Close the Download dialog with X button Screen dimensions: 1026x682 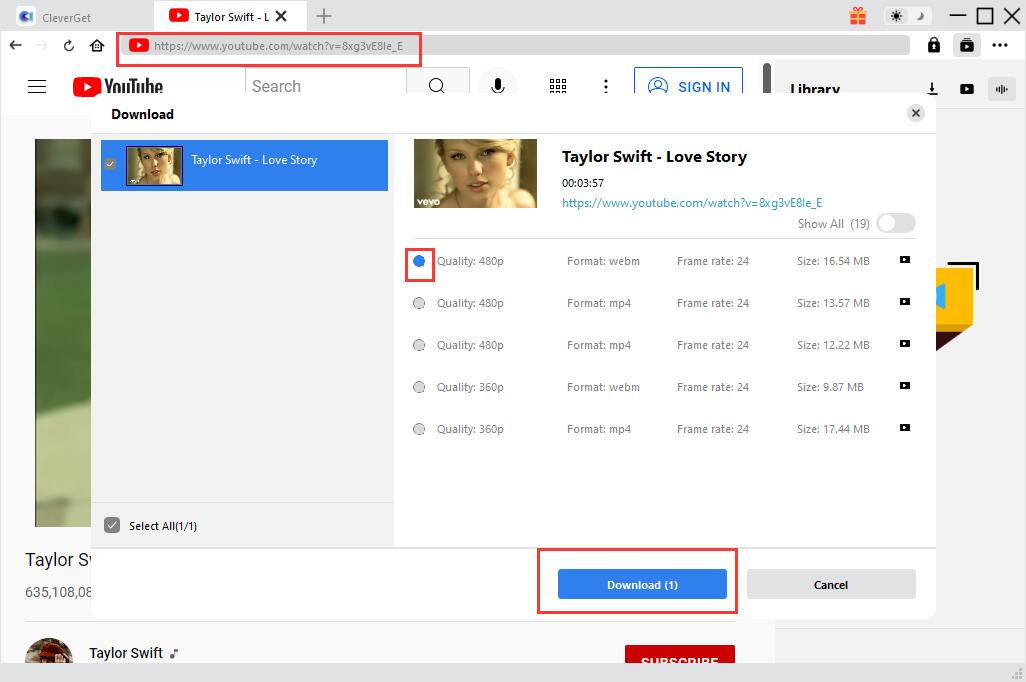tap(915, 113)
